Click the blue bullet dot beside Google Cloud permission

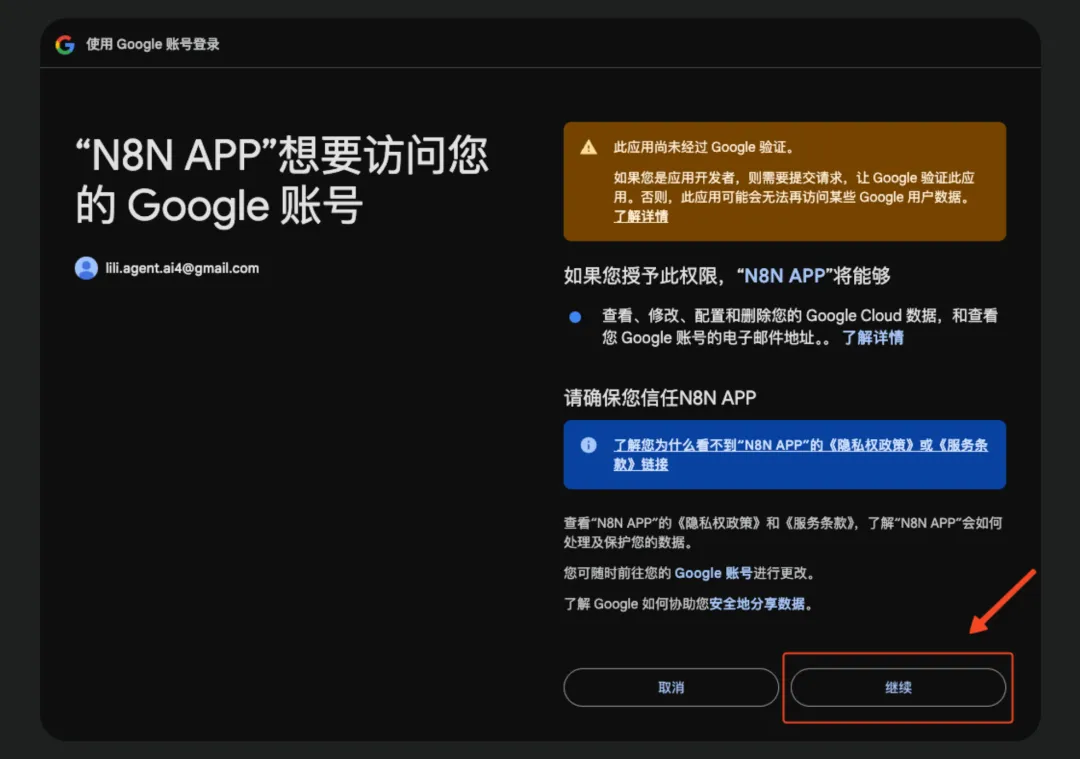coord(575,317)
